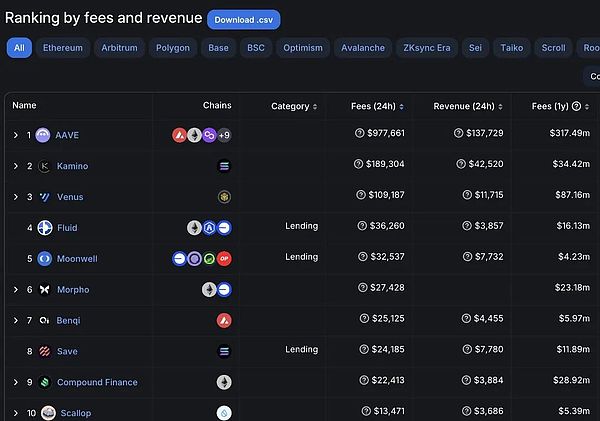The height and width of the screenshot is (421, 600).
Task: Select the Ethereum chain filter tab
Action: [63, 48]
